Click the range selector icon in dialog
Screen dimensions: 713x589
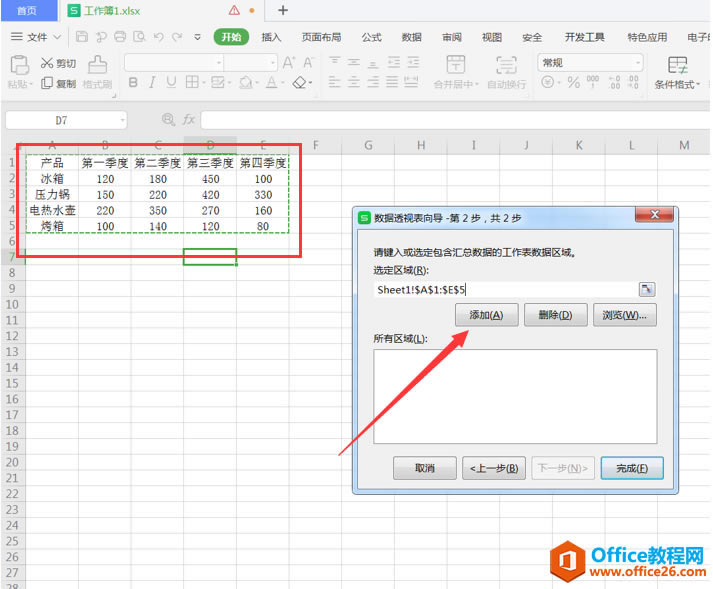pos(647,289)
